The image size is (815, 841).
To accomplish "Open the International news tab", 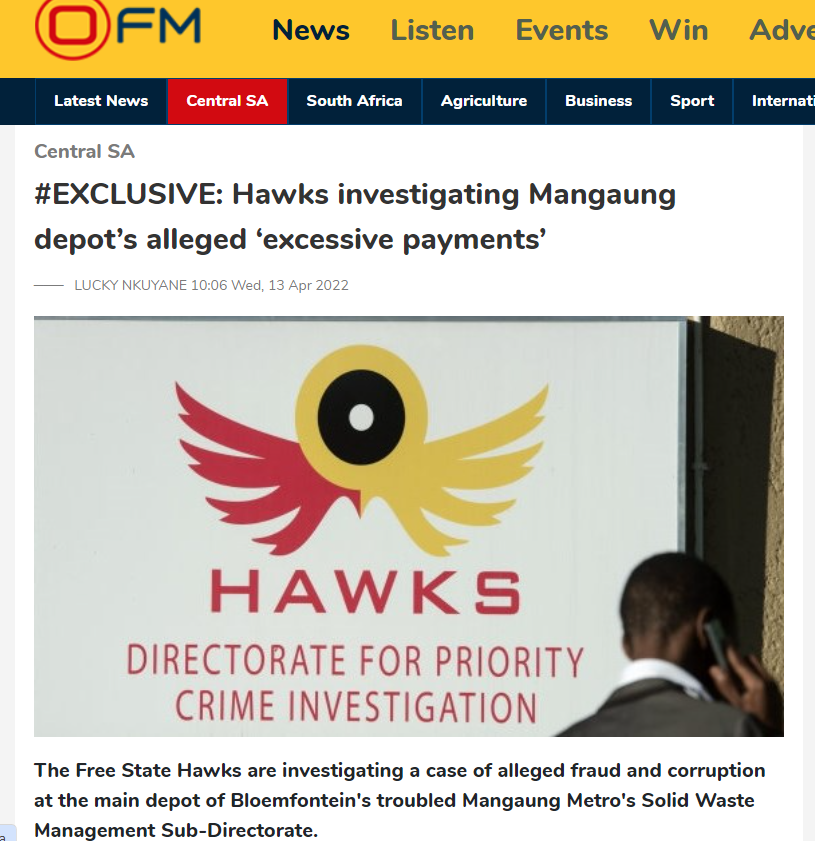I will [x=775, y=101].
